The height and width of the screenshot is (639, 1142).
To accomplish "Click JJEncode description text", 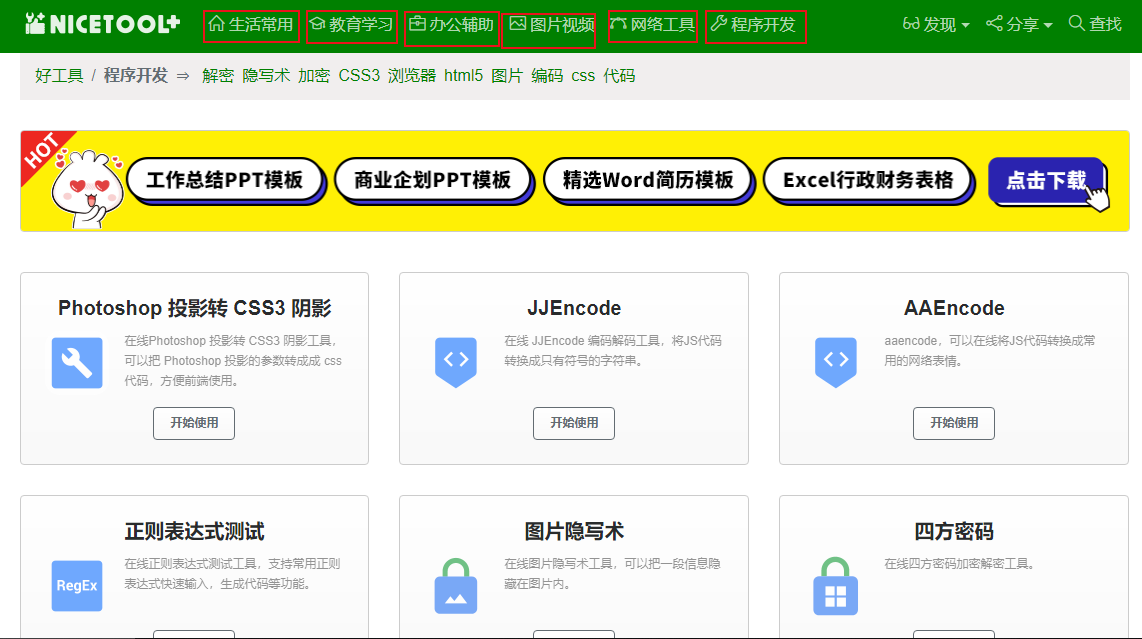I will pos(613,350).
